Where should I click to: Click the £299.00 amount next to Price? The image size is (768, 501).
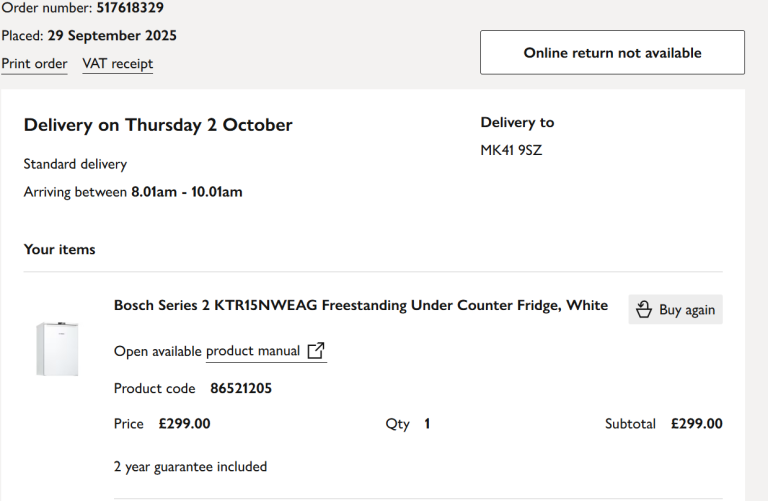click(185, 424)
